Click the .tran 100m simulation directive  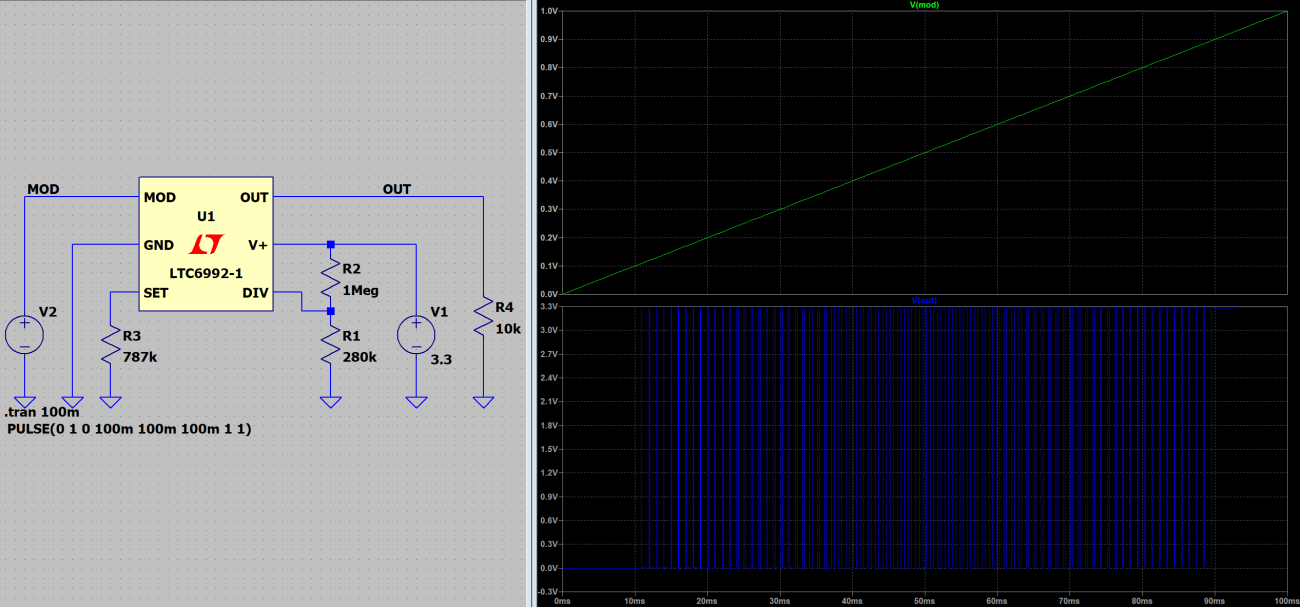point(40,411)
